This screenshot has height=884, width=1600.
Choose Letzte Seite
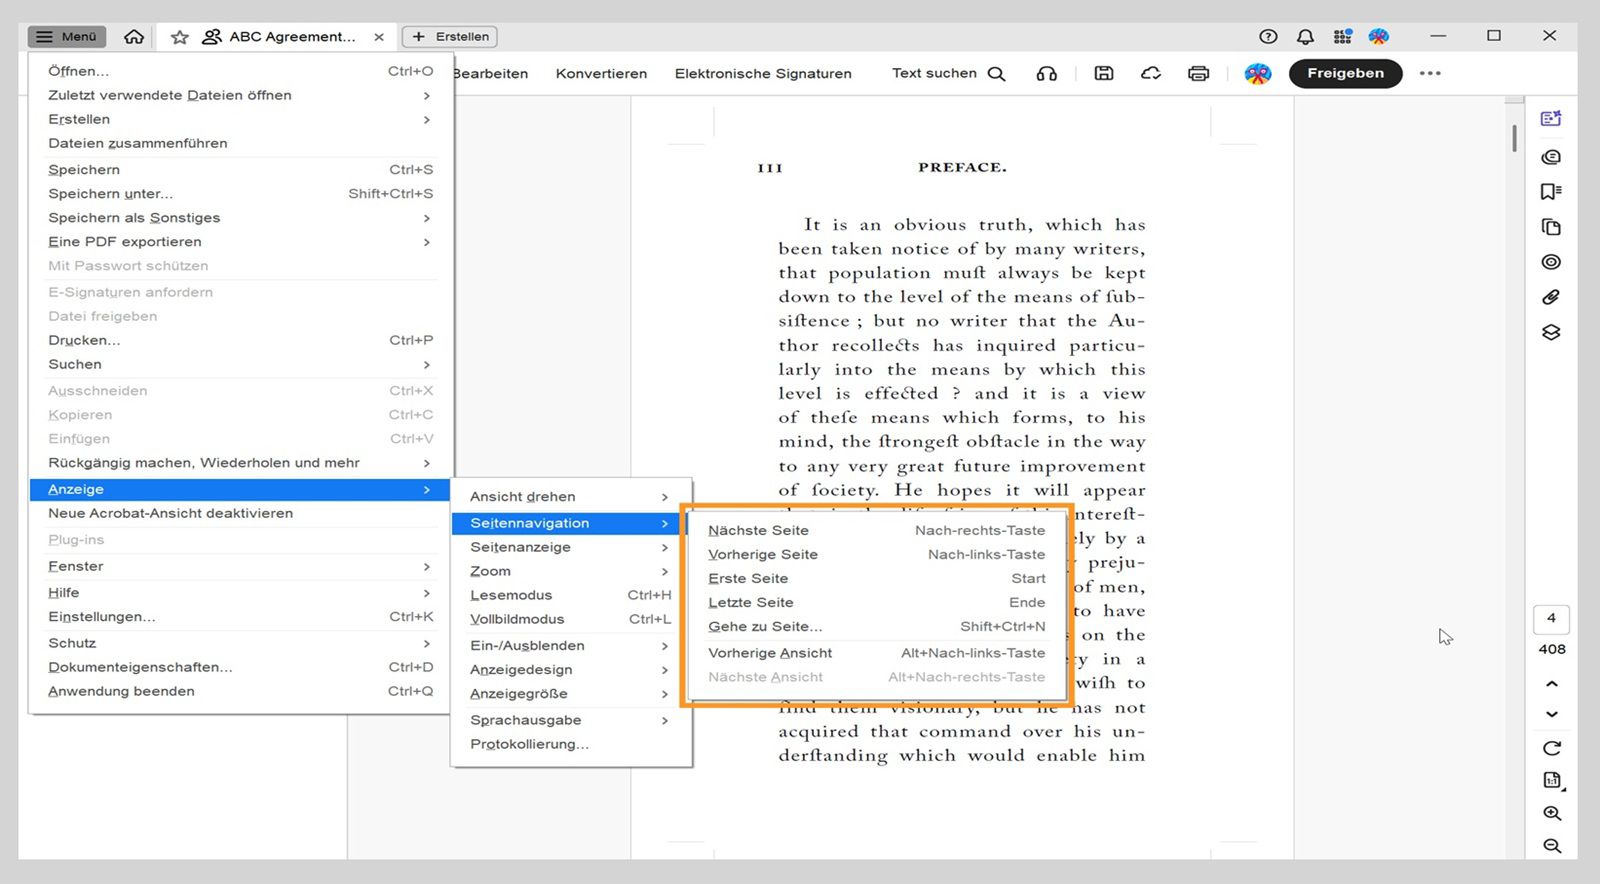point(876,603)
